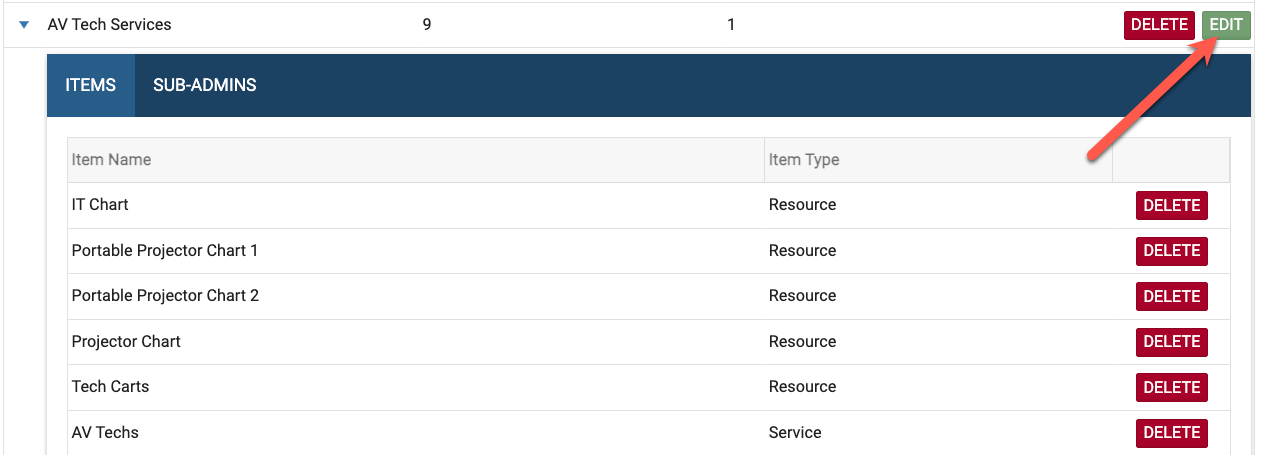Image resolution: width=1264 pixels, height=455 pixels.
Task: Click the Projector Chart item name
Action: [126, 342]
